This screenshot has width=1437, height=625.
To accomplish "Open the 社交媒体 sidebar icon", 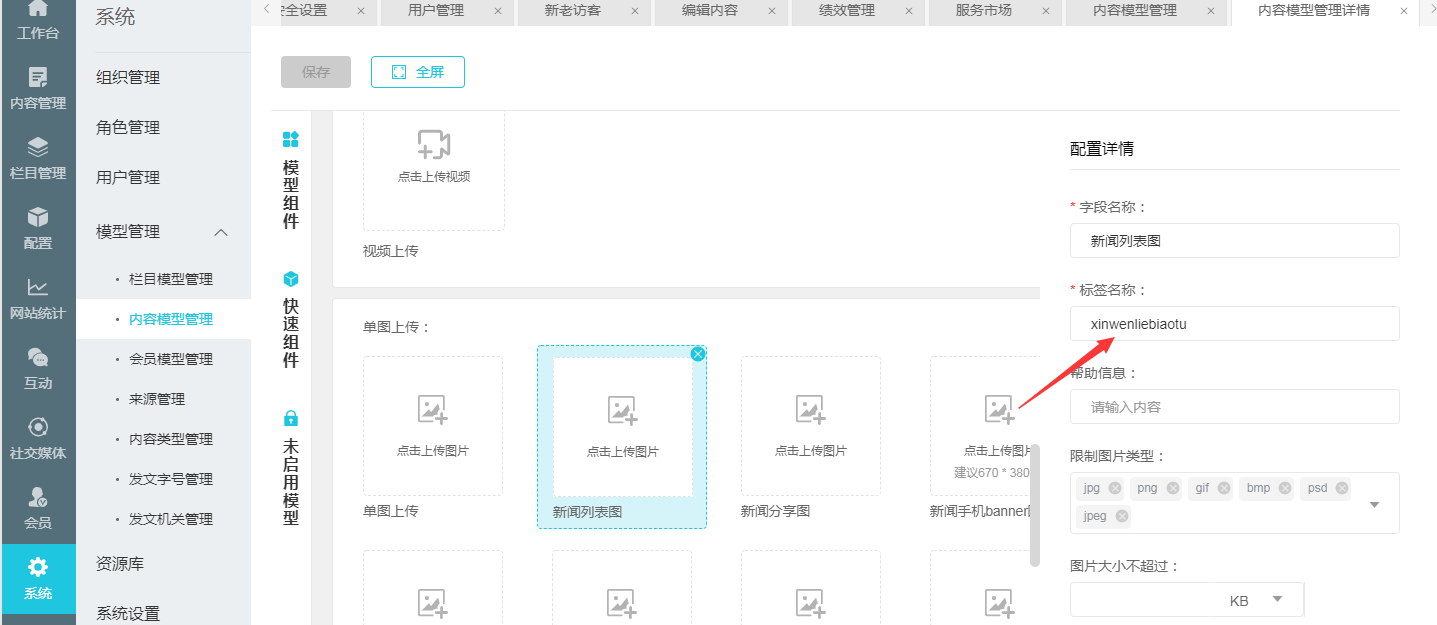I will [x=38, y=427].
